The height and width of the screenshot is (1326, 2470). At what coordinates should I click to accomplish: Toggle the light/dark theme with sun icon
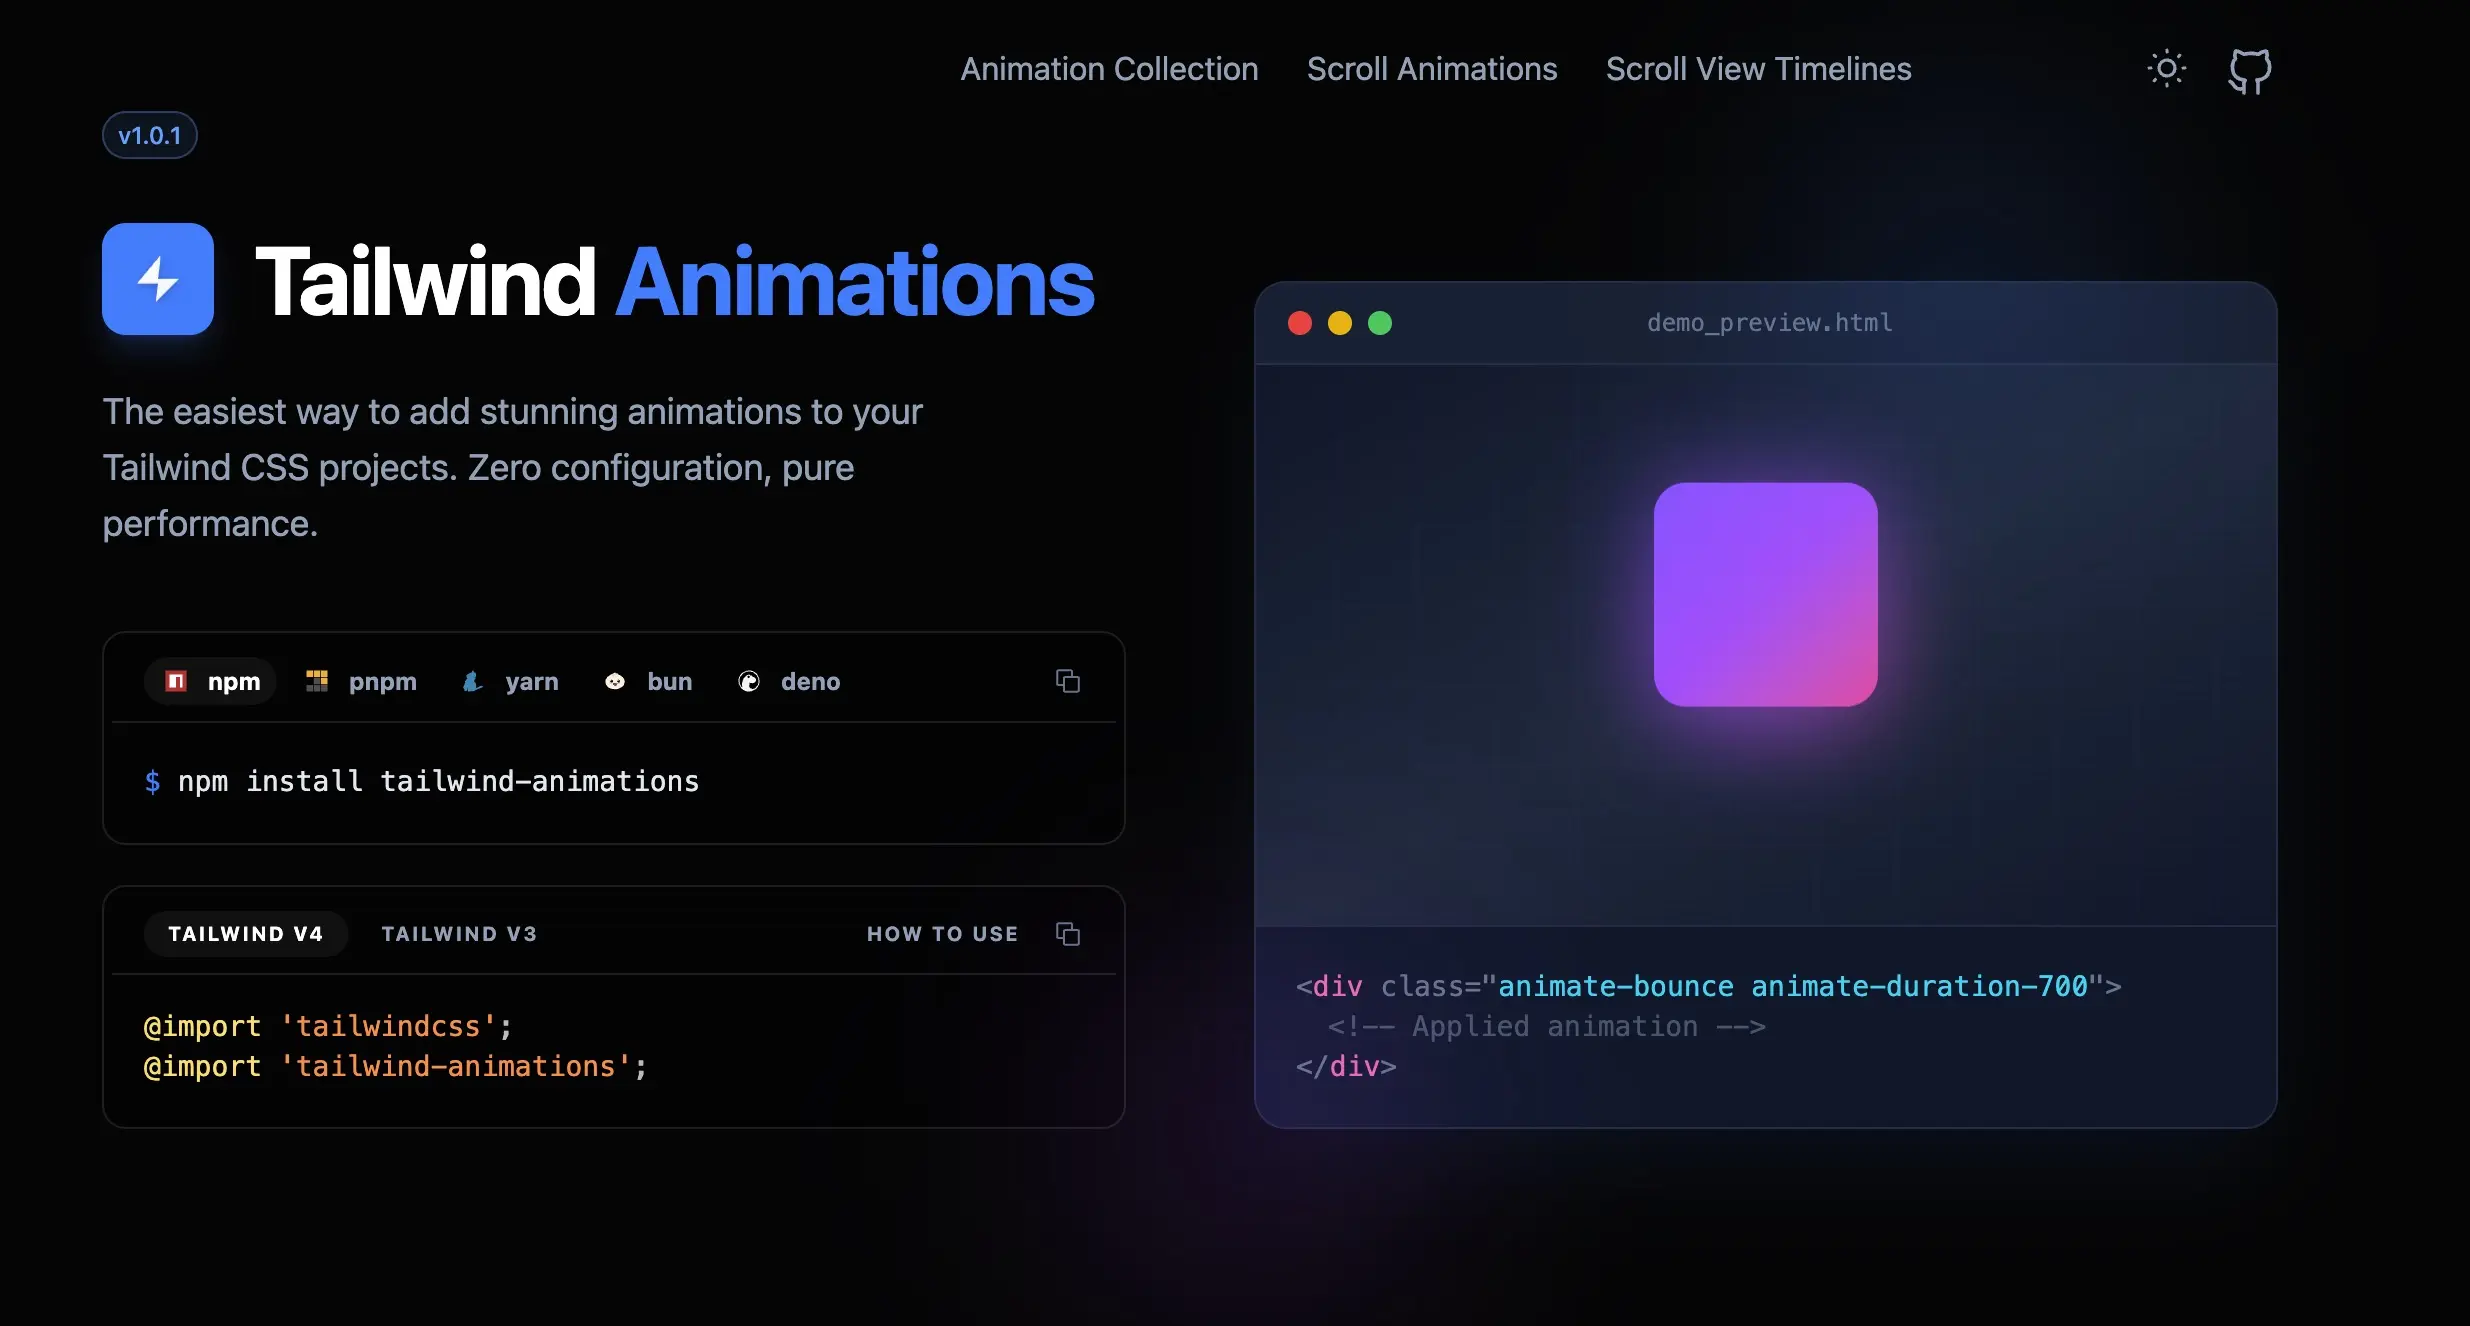coord(2166,68)
